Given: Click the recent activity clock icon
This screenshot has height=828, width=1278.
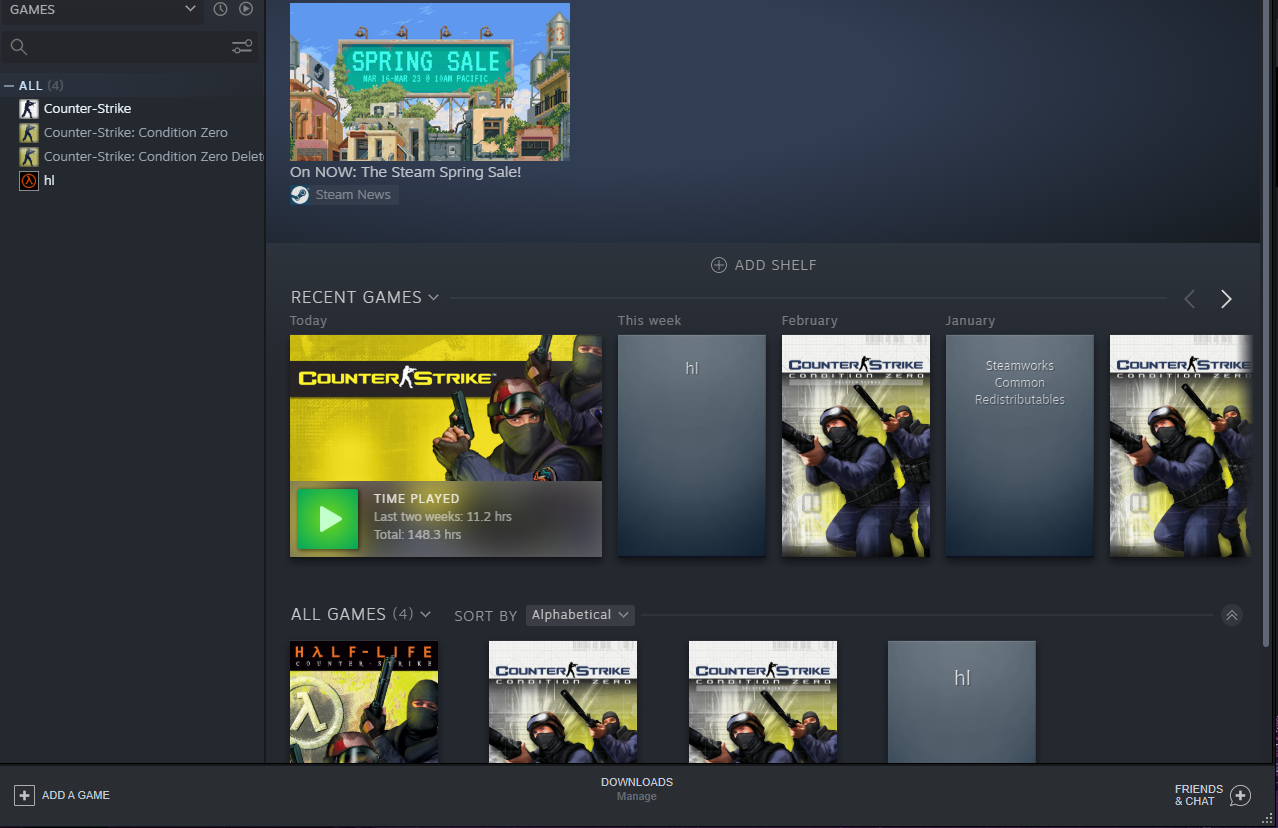Looking at the screenshot, I should click(x=220, y=9).
